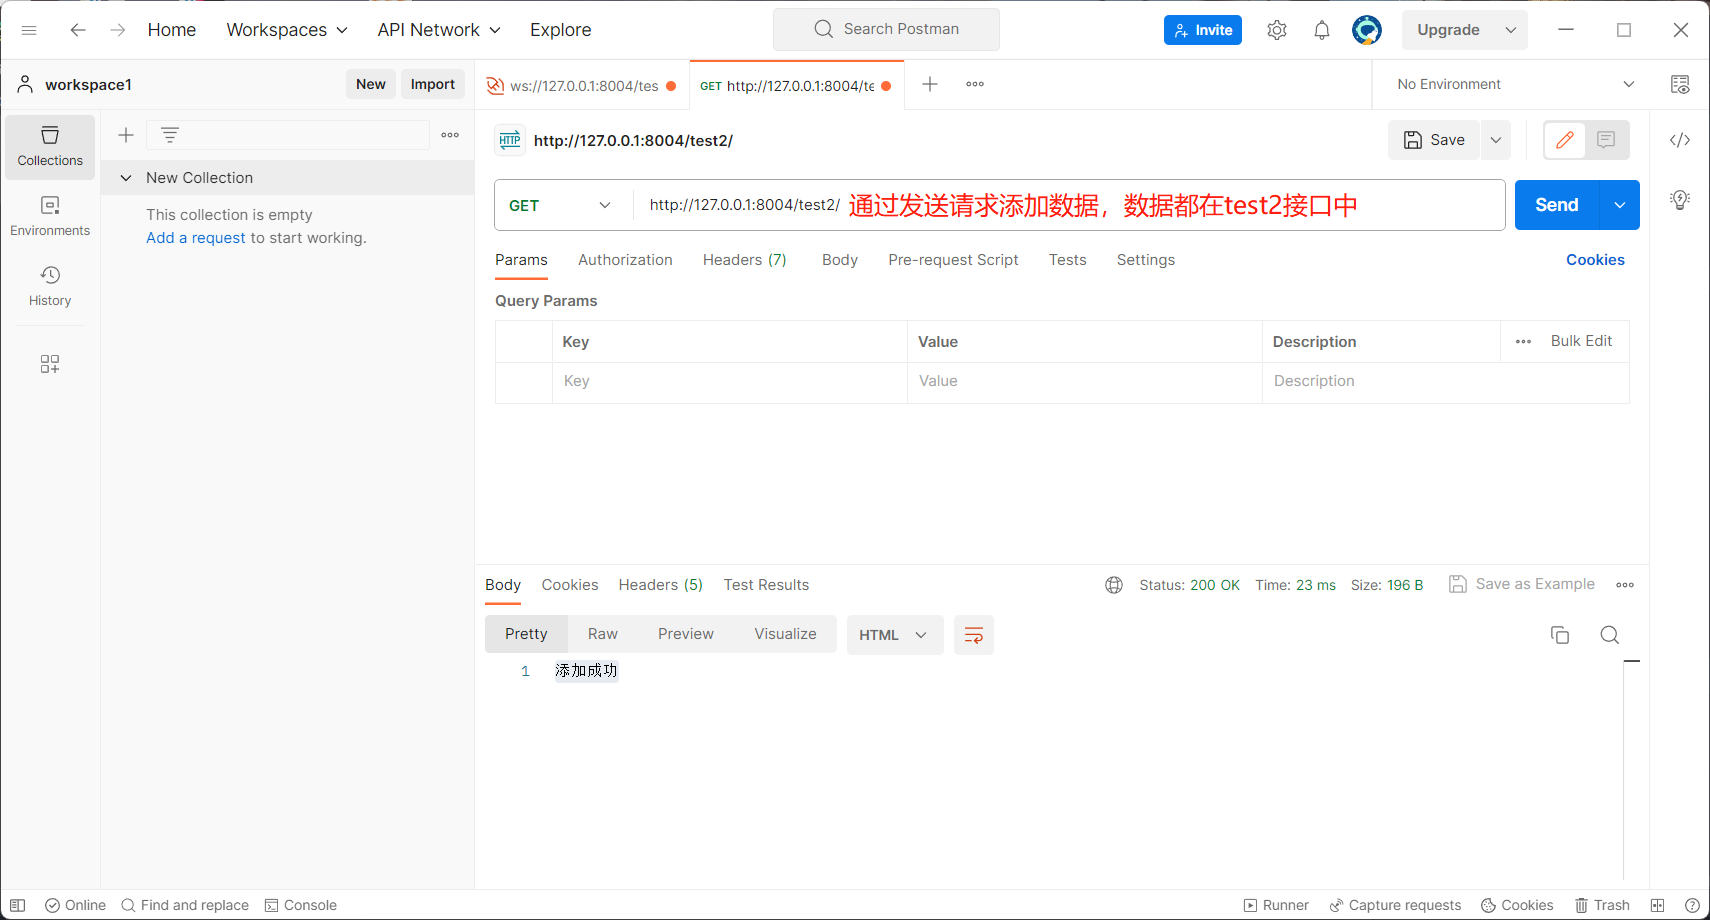Open Trash from the status bar
The width and height of the screenshot is (1710, 920).
point(1602,905)
